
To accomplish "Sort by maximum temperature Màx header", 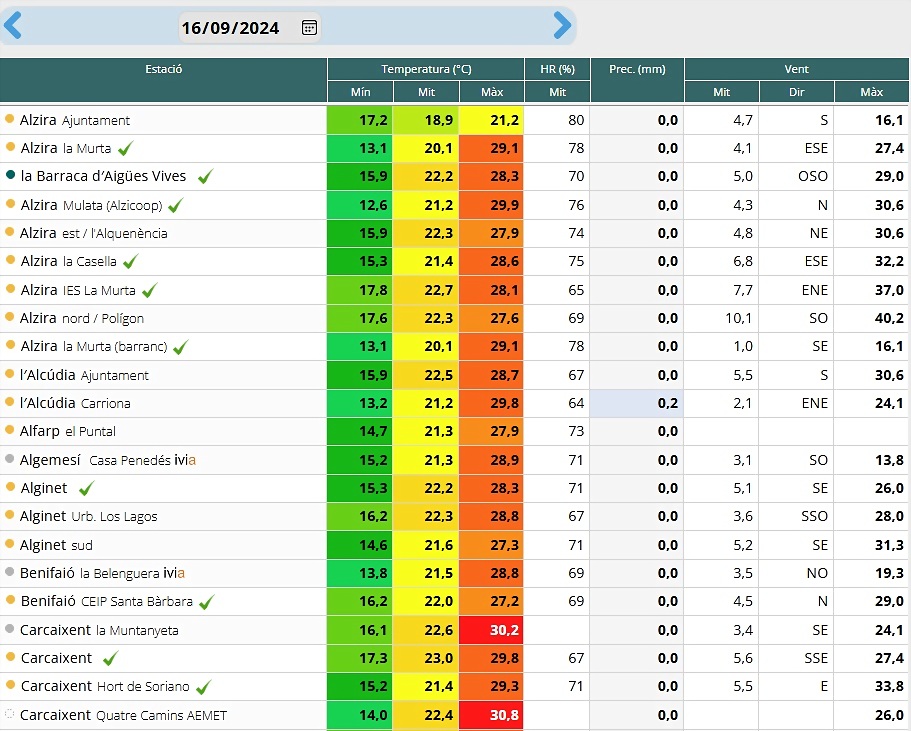I will click(x=492, y=92).
